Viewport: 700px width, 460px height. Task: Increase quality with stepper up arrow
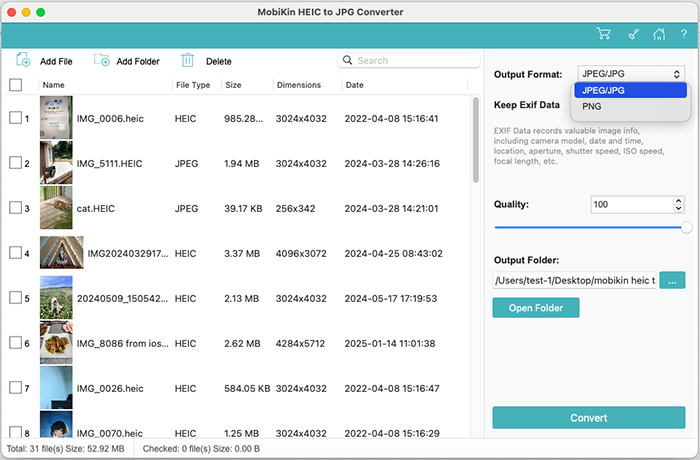tap(679, 201)
